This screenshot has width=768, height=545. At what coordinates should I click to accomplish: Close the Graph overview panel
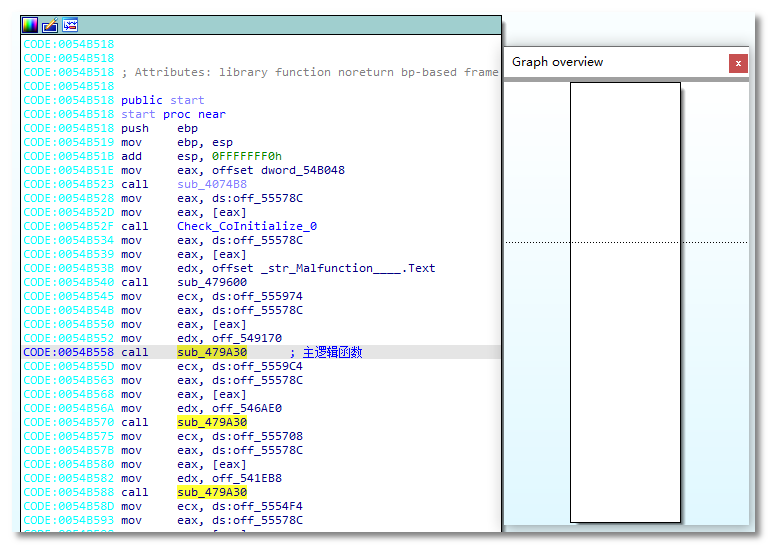(738, 63)
